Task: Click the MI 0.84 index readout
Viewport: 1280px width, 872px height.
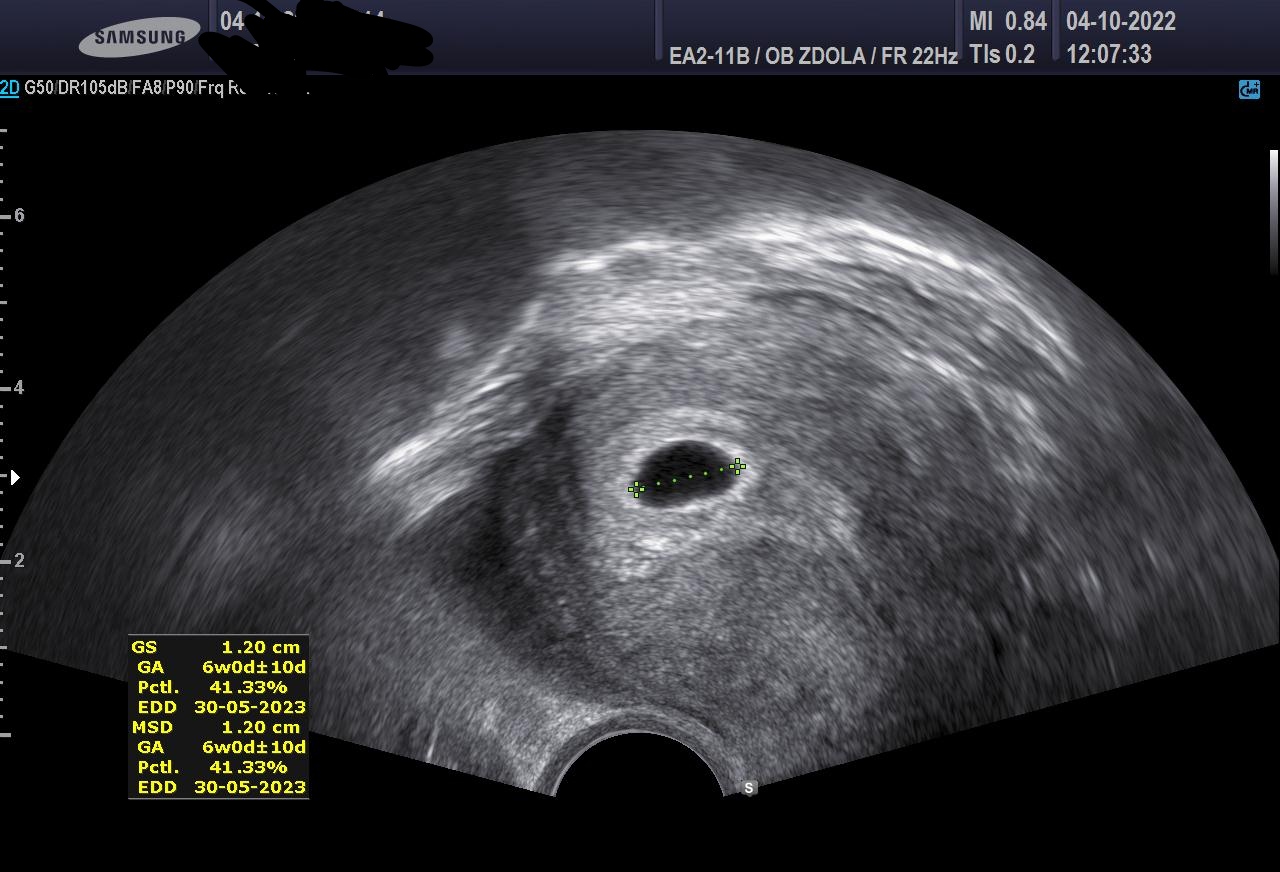Action: (x=1007, y=21)
